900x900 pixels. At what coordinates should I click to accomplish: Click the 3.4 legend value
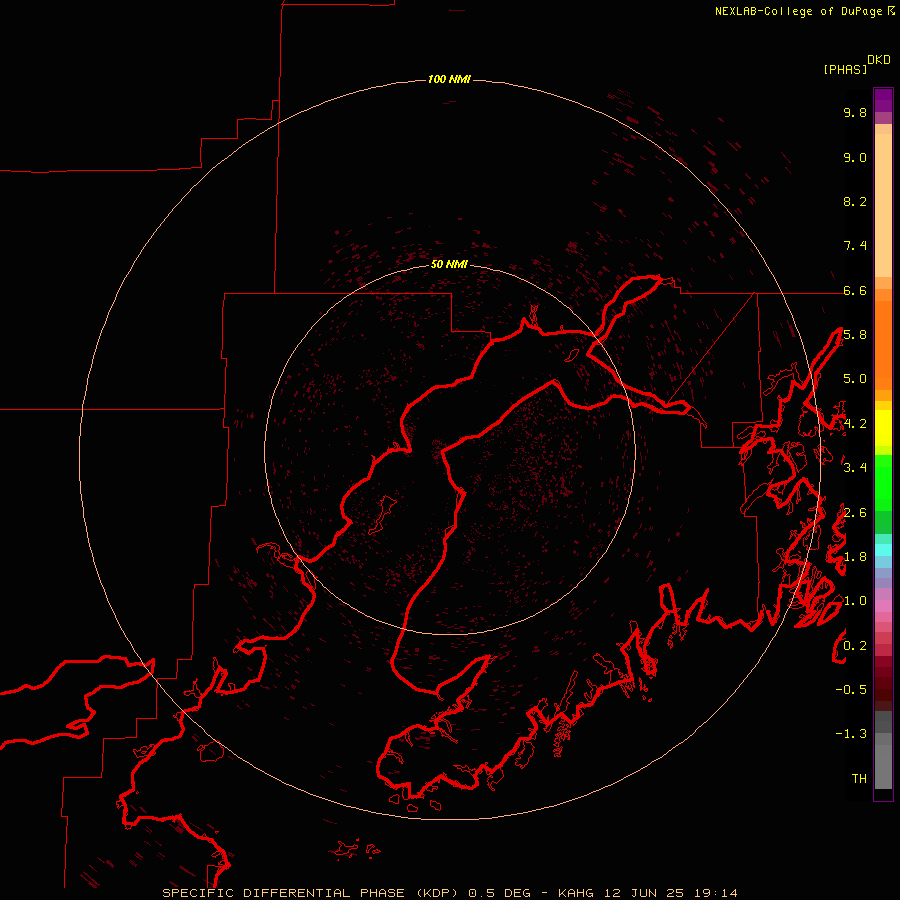pyautogui.click(x=855, y=468)
